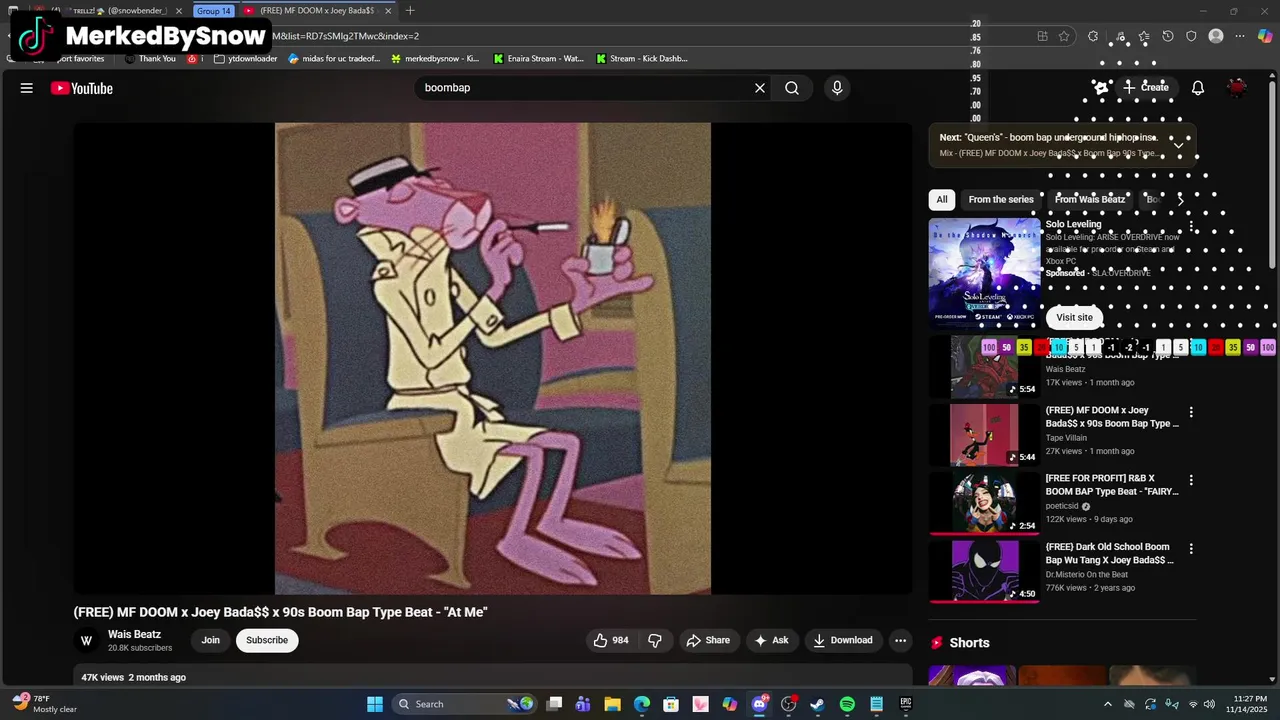This screenshot has height=720, width=1280.
Task: Open options for the poeticsid video
Action: pyautogui.click(x=1191, y=480)
